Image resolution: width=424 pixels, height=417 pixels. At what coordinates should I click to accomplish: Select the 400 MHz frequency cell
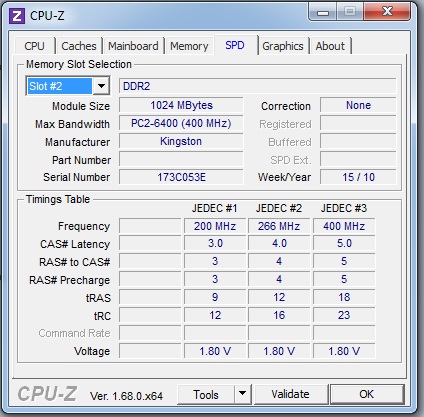pyautogui.click(x=344, y=226)
